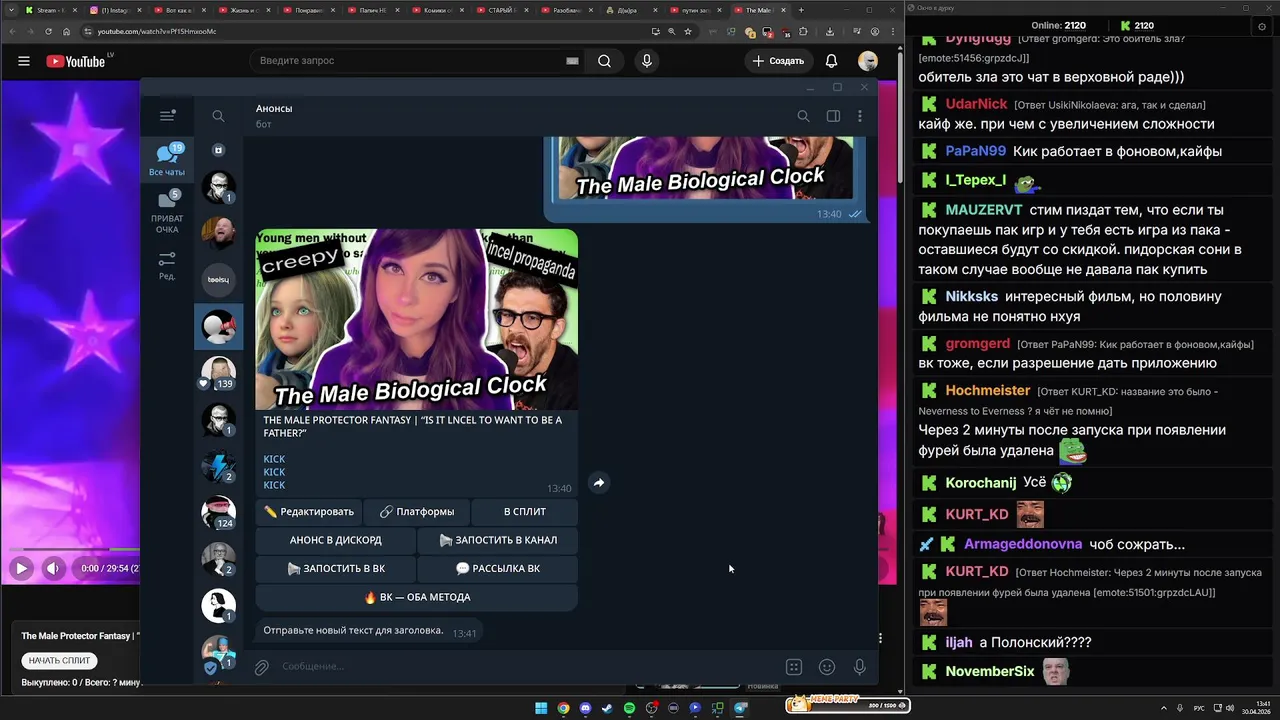Mute the video player volume
Screen dimensions: 1280x720
[53, 568]
